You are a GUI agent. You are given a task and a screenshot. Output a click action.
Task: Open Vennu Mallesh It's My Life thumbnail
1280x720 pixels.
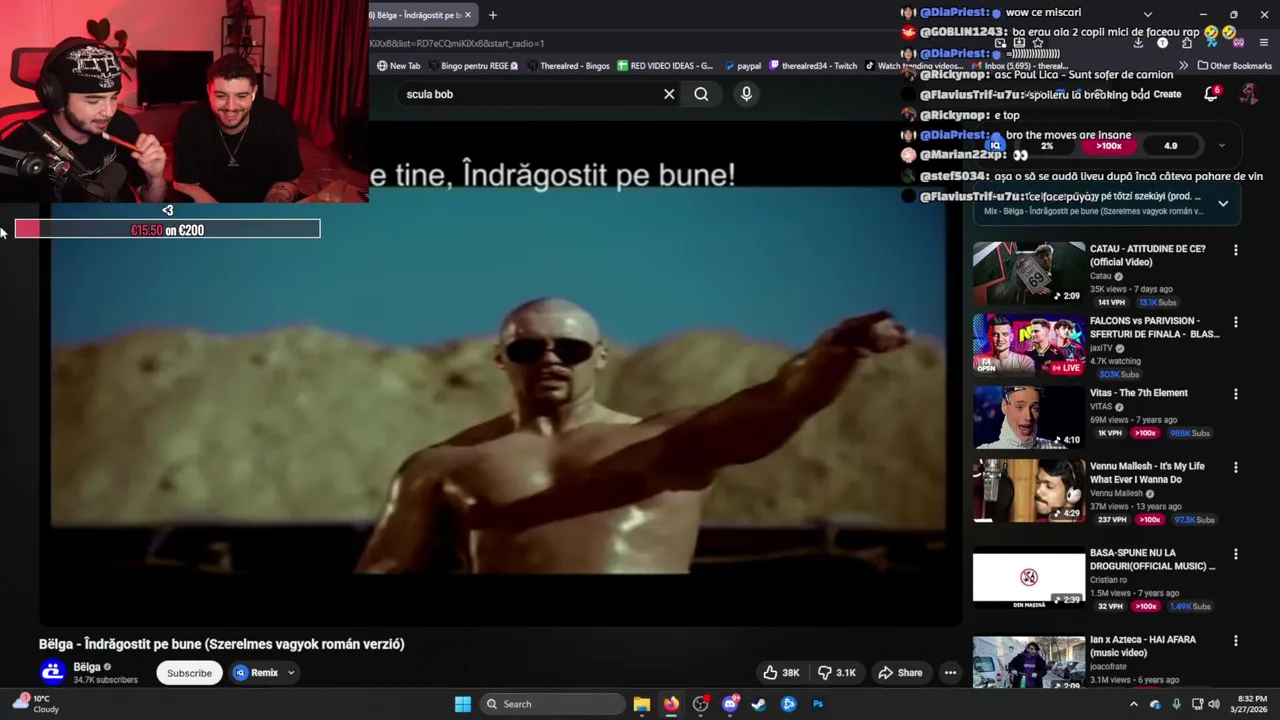click(1029, 490)
